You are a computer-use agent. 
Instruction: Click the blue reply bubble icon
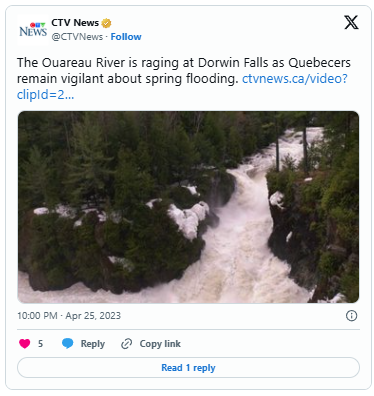click(x=68, y=343)
